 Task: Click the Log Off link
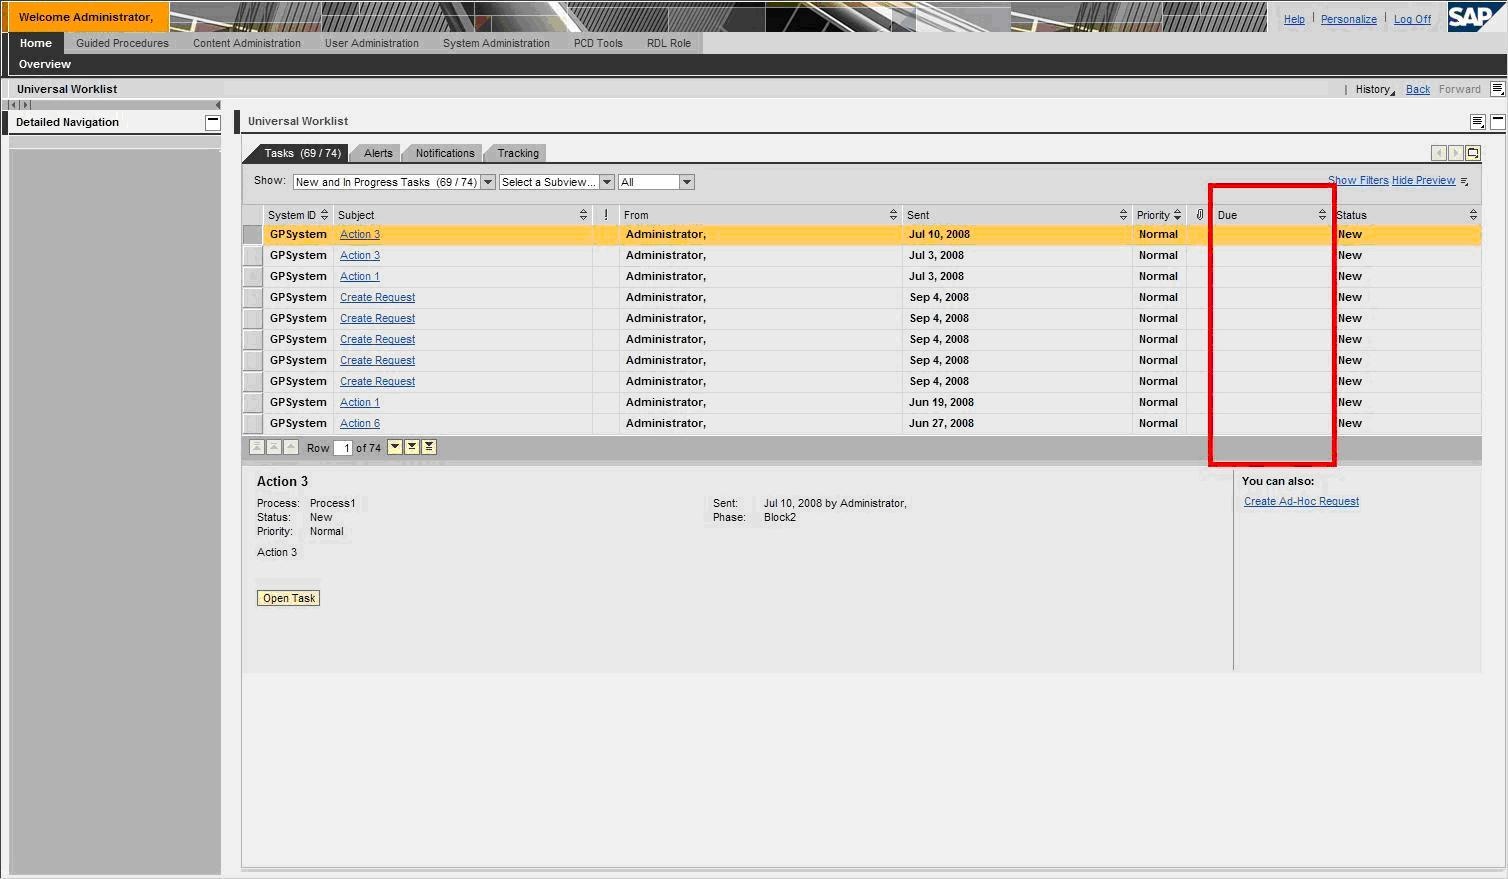(1412, 19)
